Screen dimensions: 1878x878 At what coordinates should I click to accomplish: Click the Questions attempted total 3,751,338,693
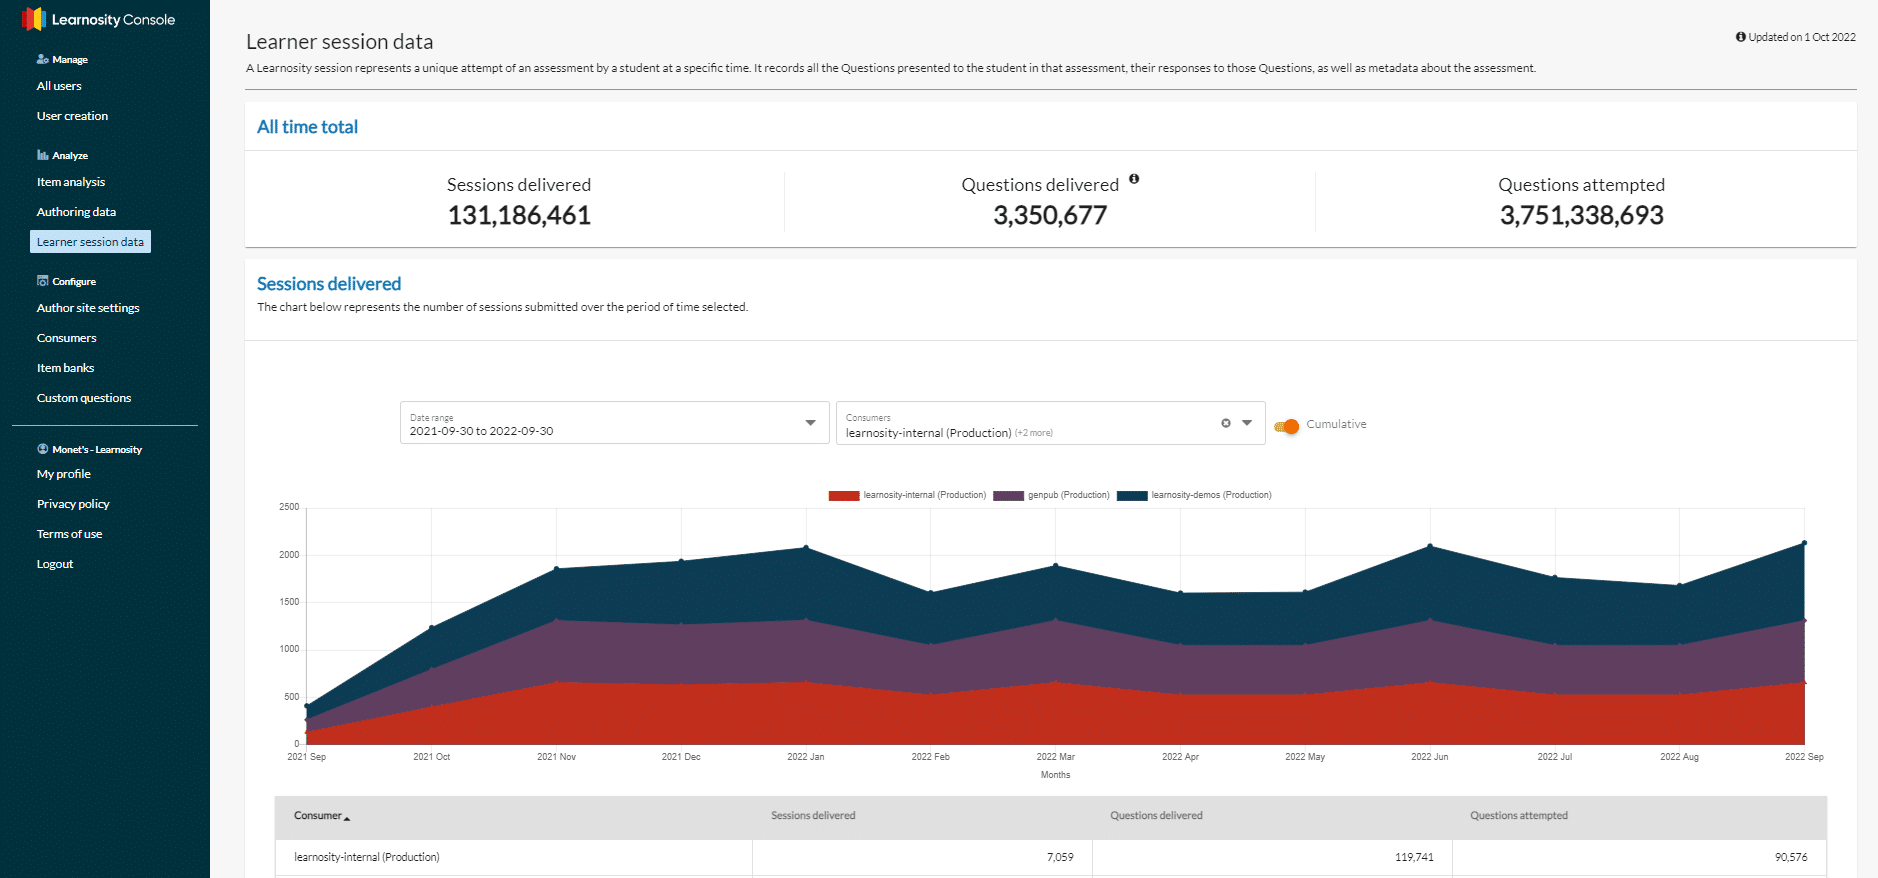tap(1582, 215)
